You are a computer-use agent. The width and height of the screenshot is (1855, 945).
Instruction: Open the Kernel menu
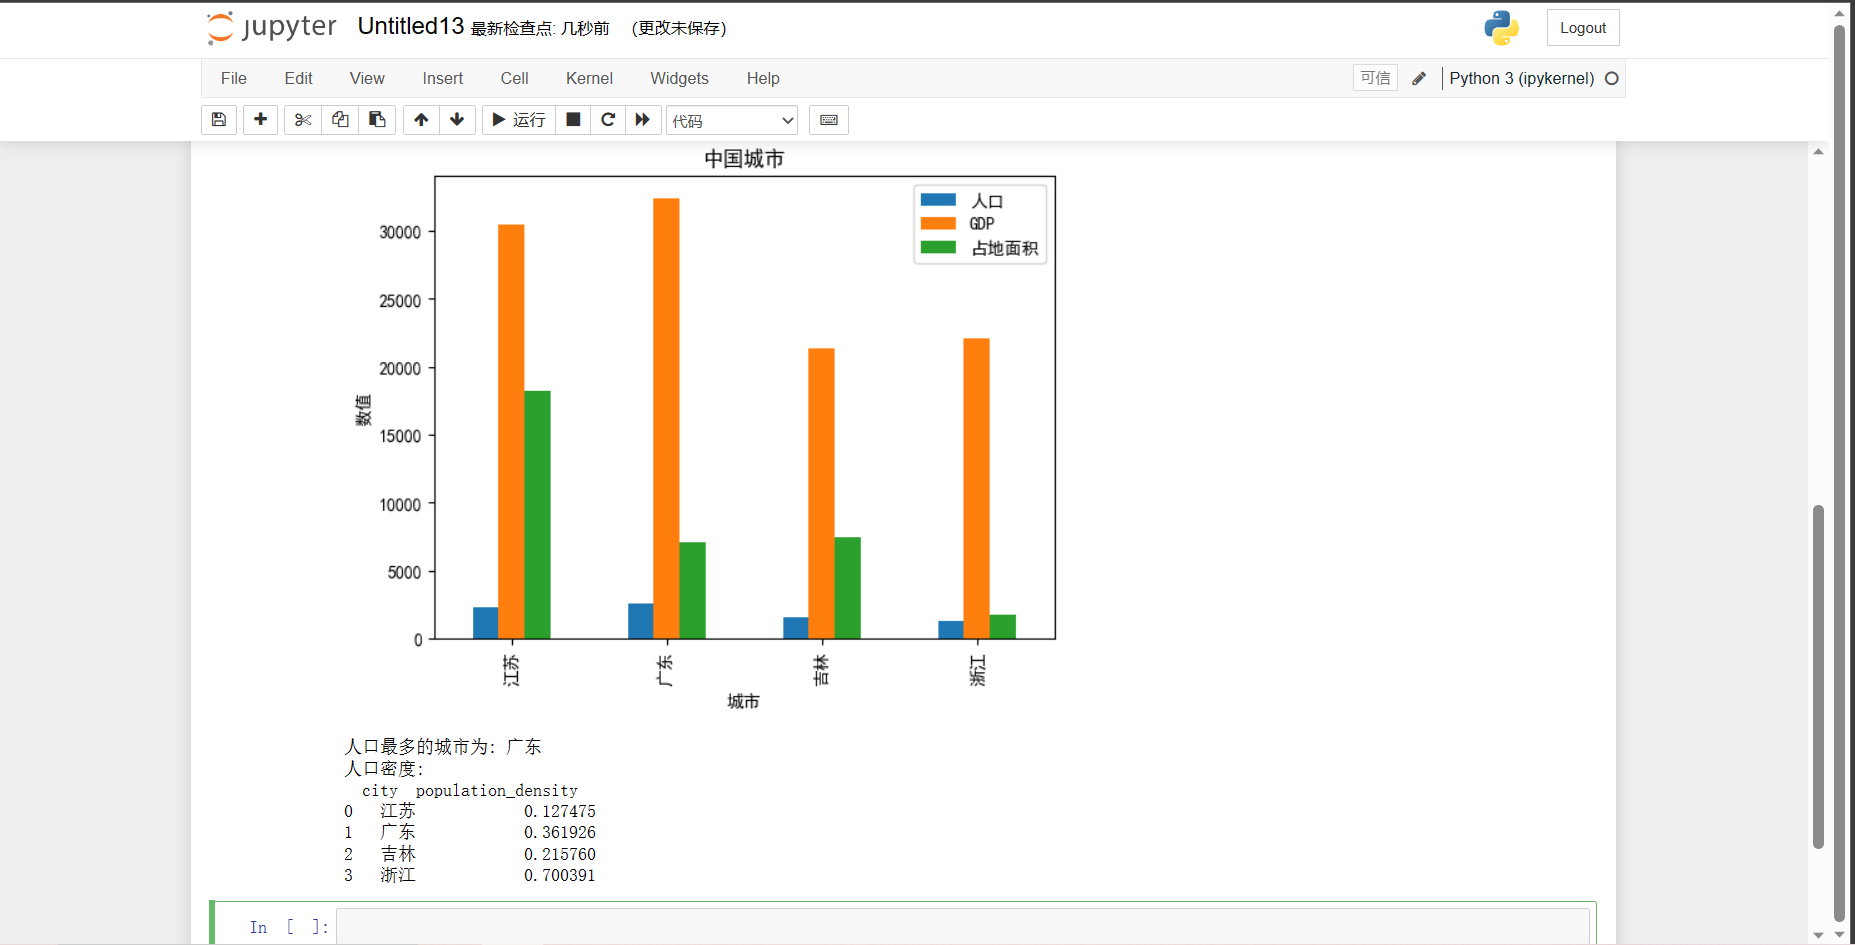(x=589, y=78)
